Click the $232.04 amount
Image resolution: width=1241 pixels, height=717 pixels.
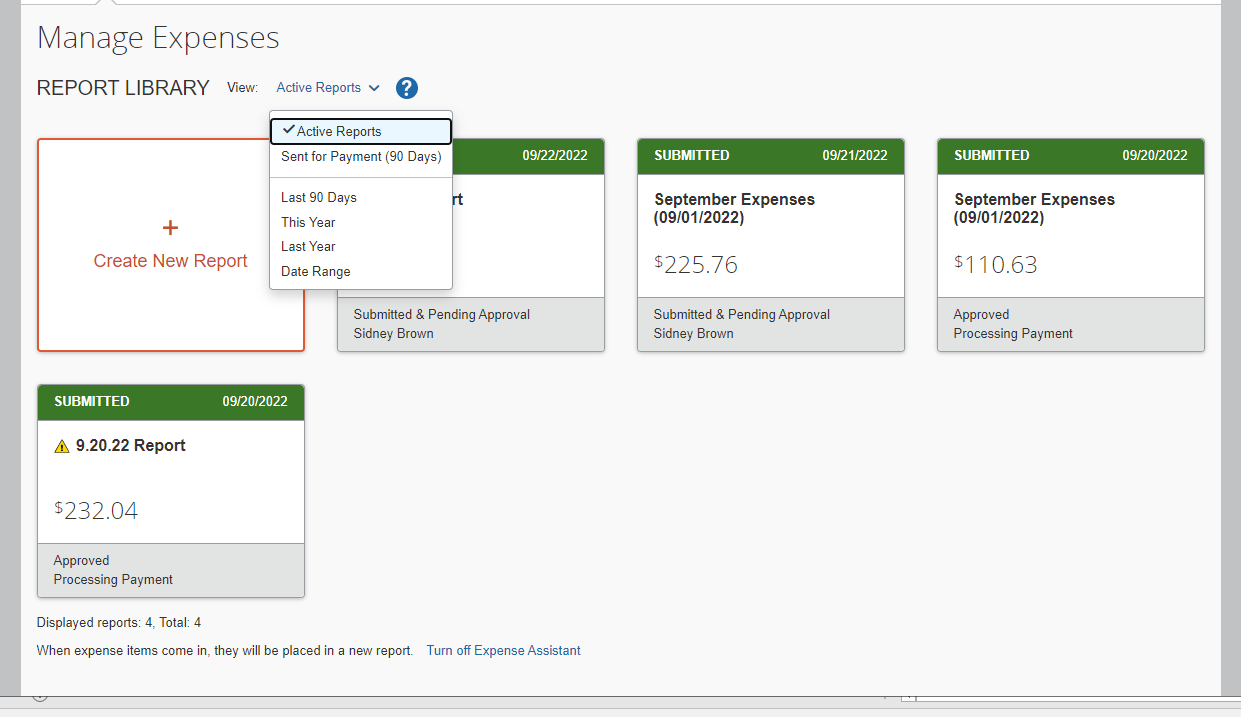tap(96, 511)
